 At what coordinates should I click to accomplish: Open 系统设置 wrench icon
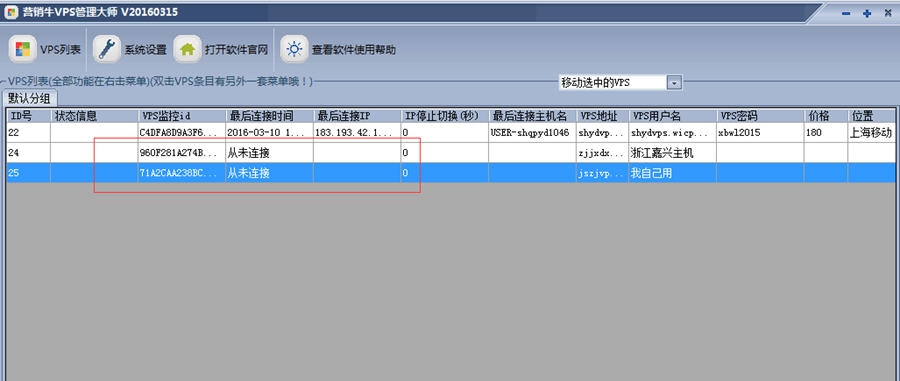[x=107, y=49]
